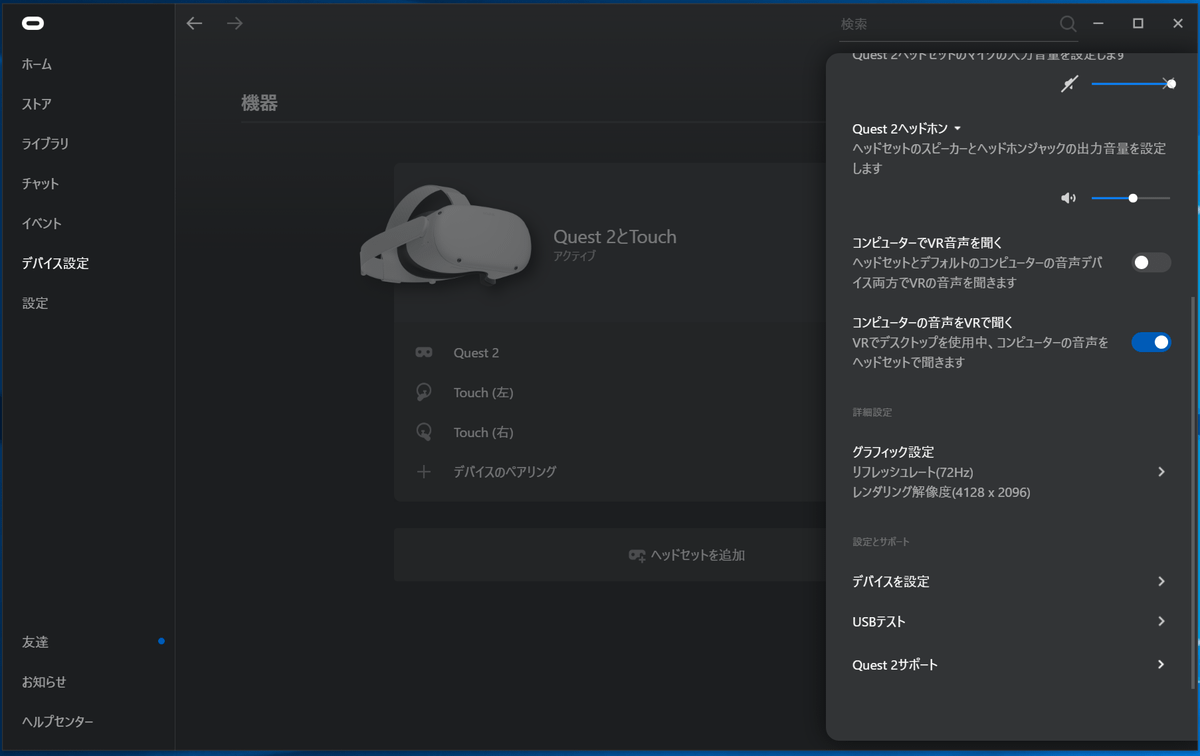Close the Oculus window
1200x756 pixels.
pyautogui.click(x=1178, y=23)
